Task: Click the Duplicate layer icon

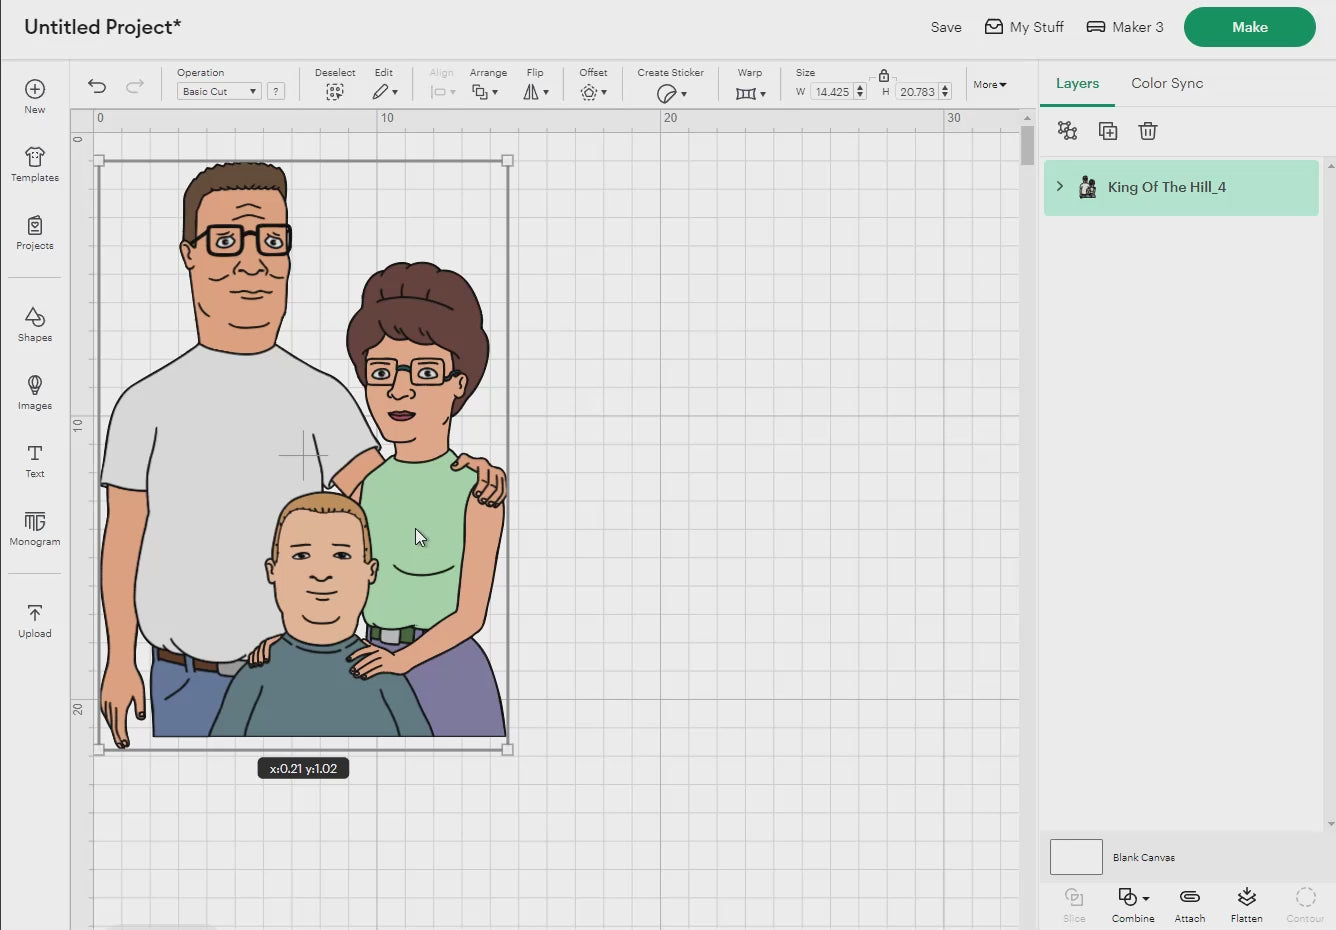Action: [1108, 131]
